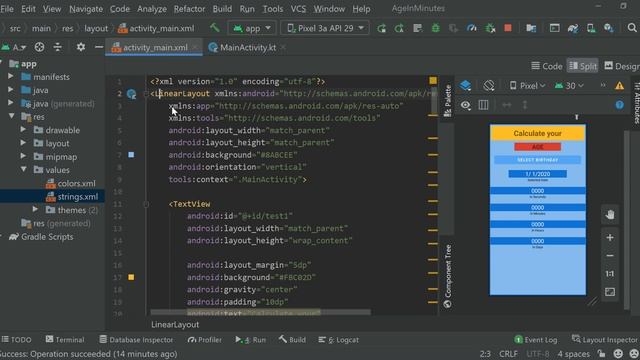Click the Apply Changes and Restart icon
Viewport: 640px width, 360px height.
click(x=400, y=28)
